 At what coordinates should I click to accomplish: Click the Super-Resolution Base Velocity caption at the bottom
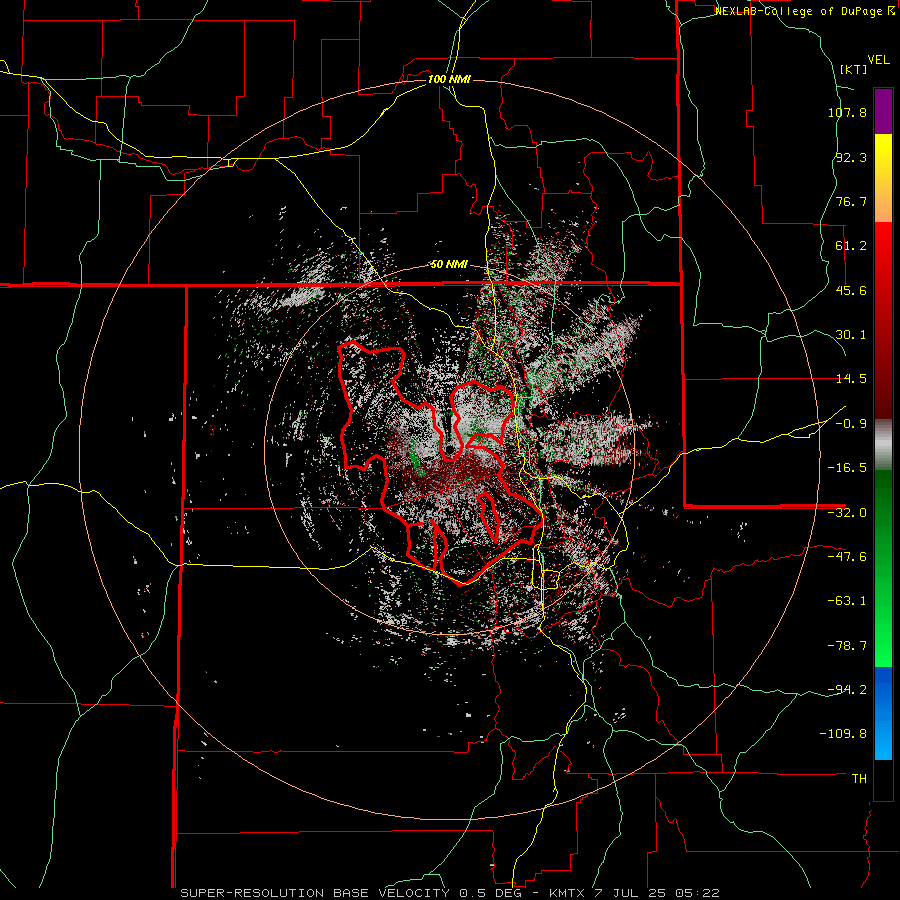click(449, 893)
